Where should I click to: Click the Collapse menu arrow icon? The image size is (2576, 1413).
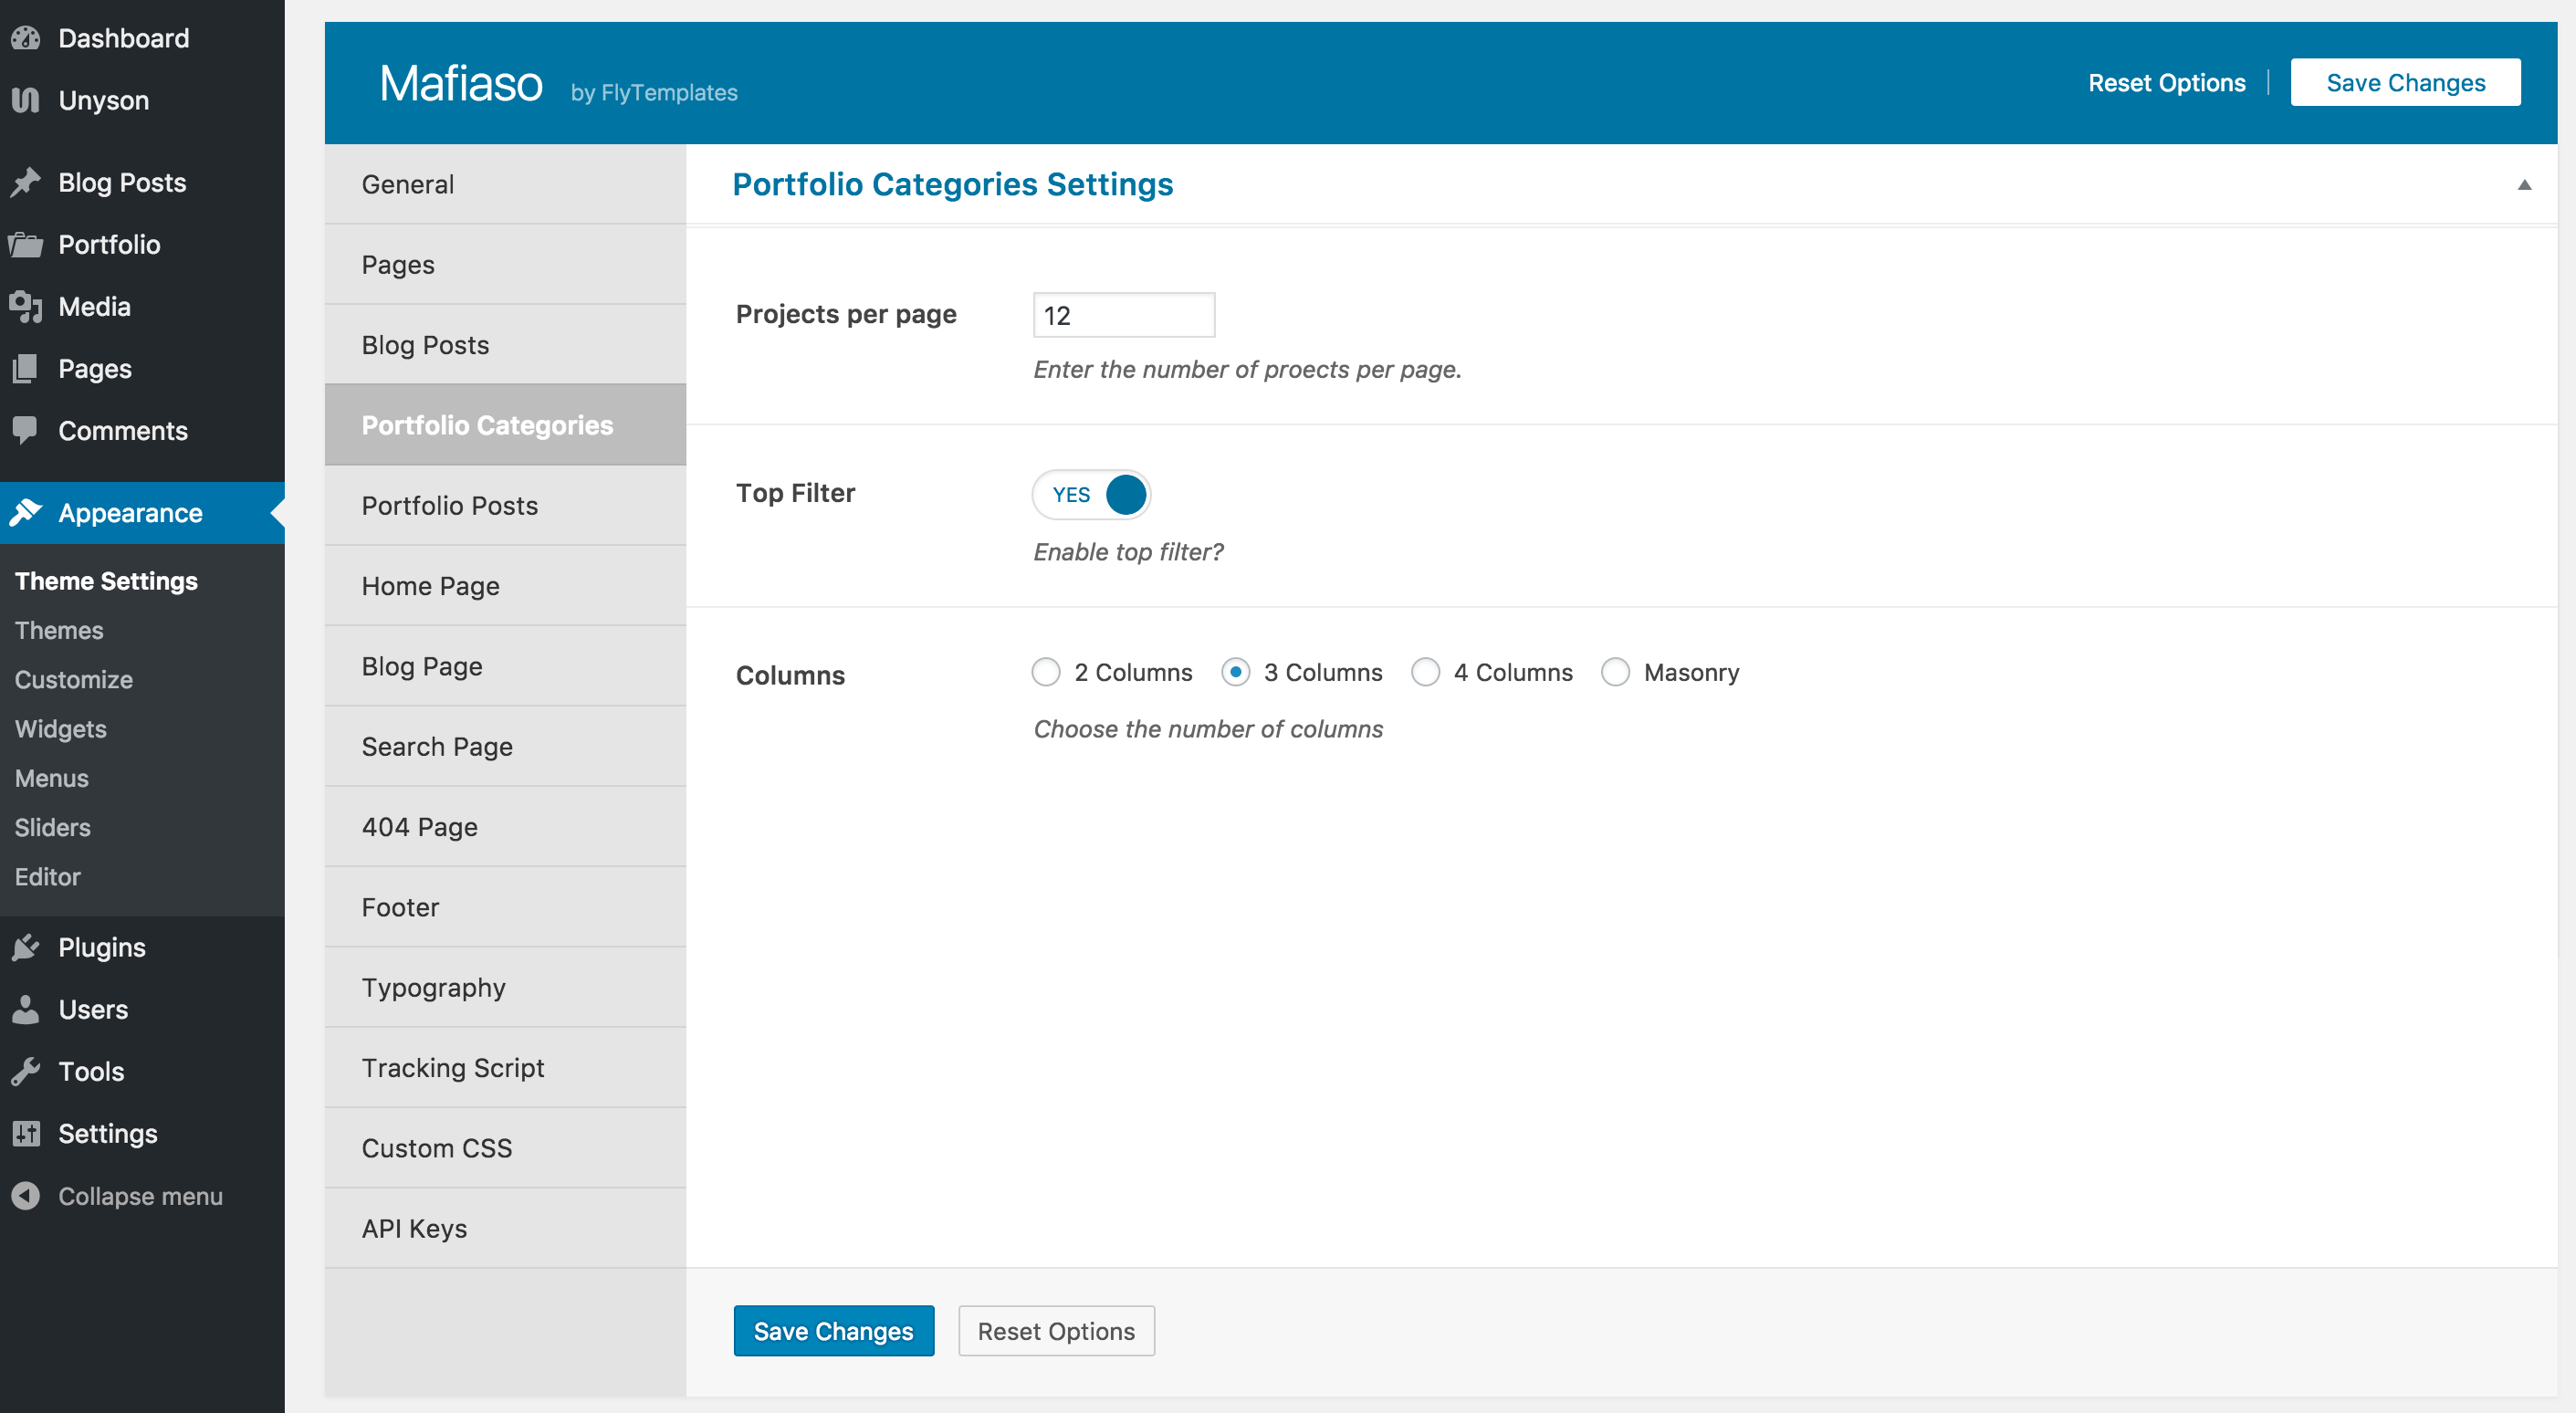click(26, 1196)
